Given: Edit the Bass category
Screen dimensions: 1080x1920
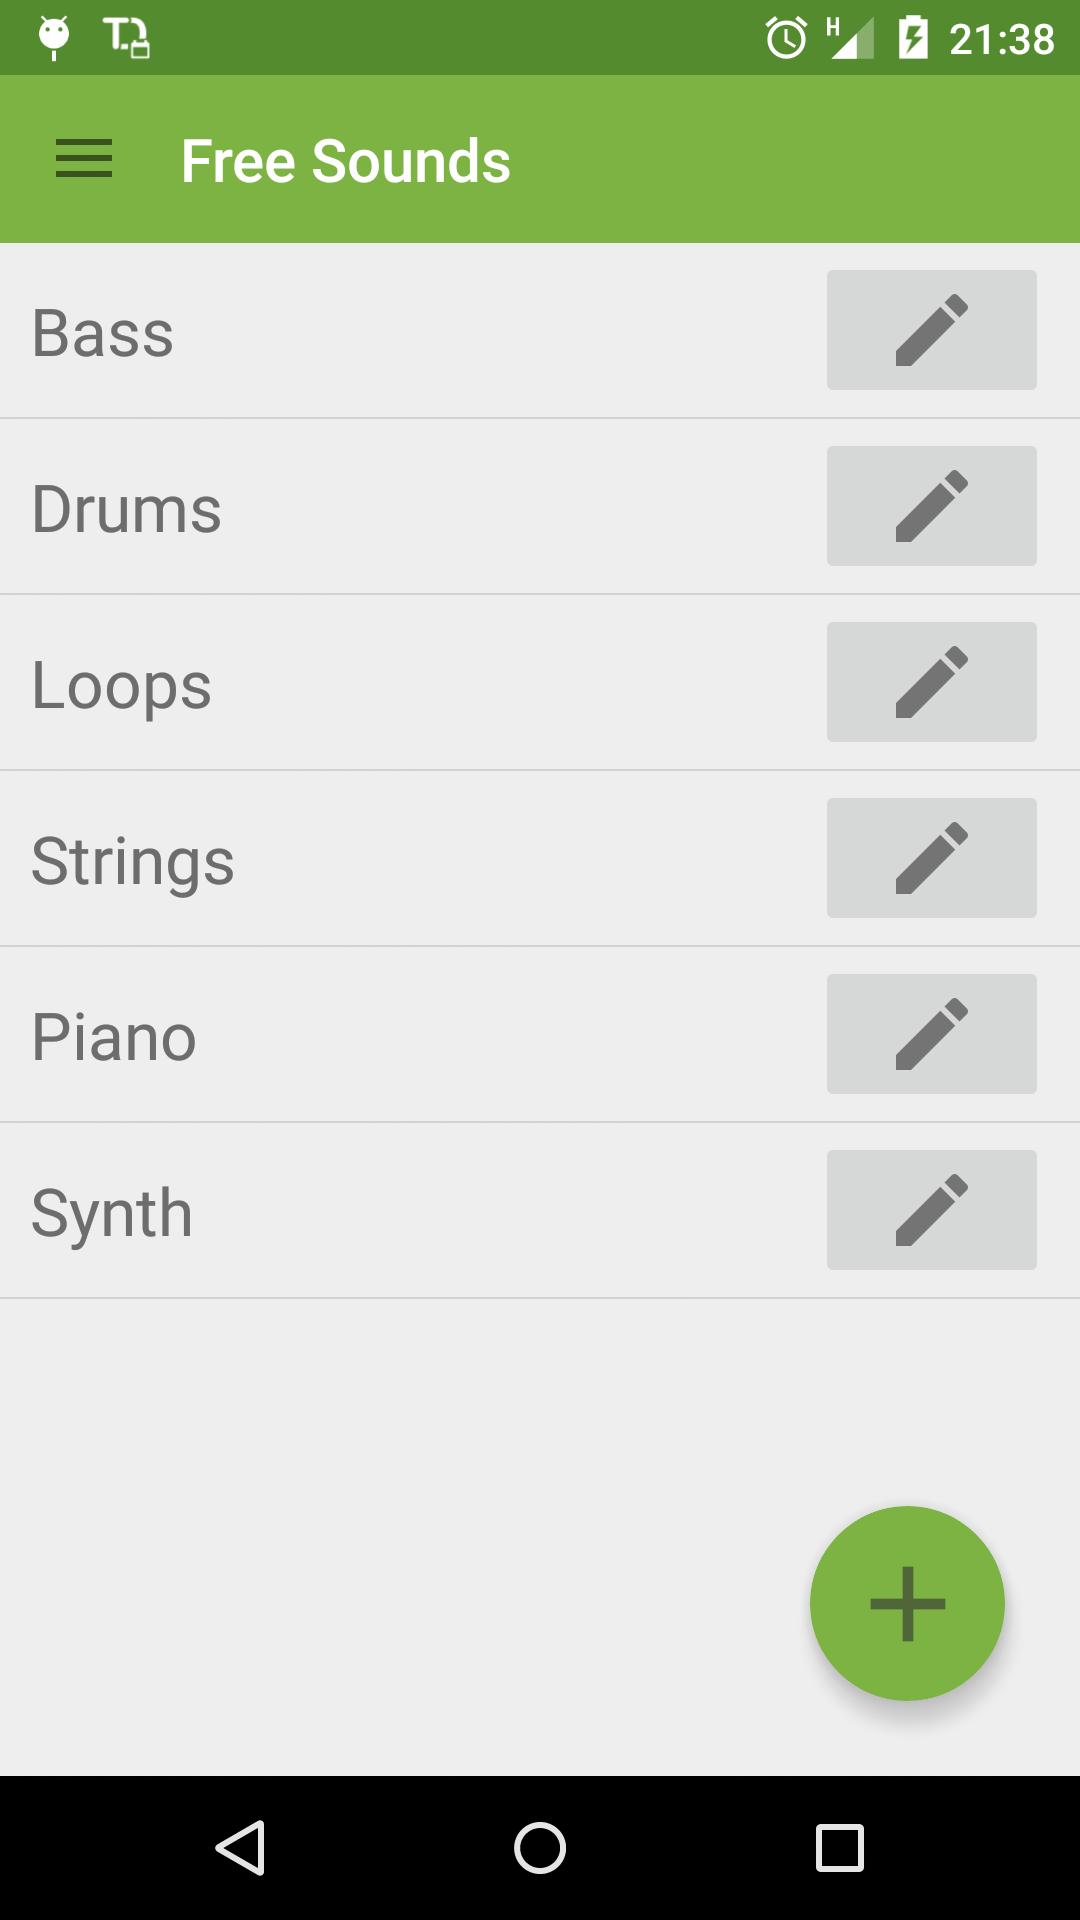Looking at the screenshot, I should [931, 330].
